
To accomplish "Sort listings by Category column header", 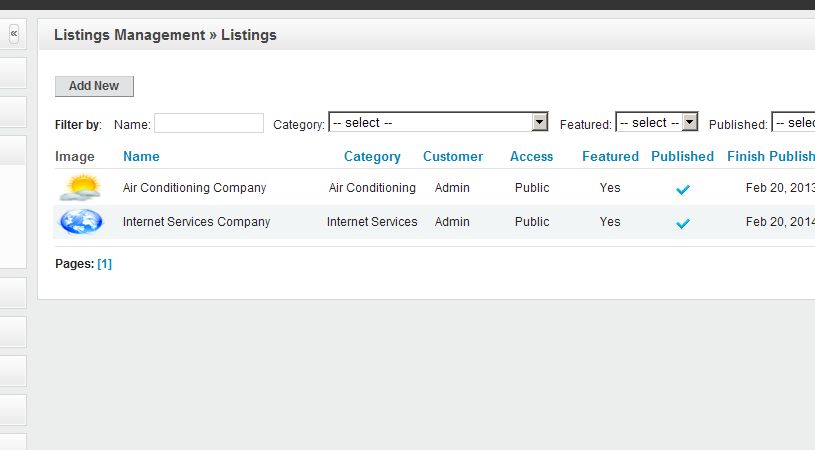I will click(372, 156).
